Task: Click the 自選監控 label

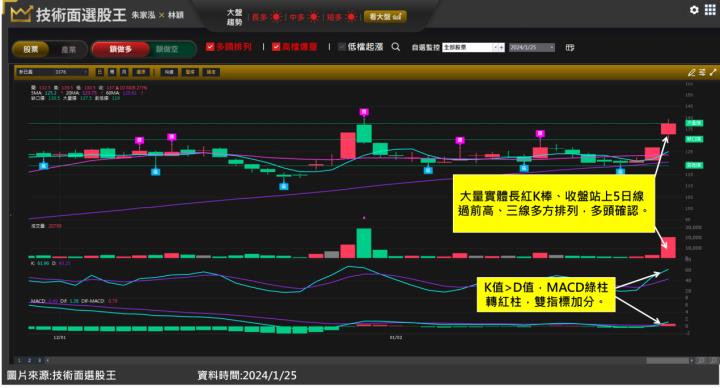Action: [x=426, y=47]
